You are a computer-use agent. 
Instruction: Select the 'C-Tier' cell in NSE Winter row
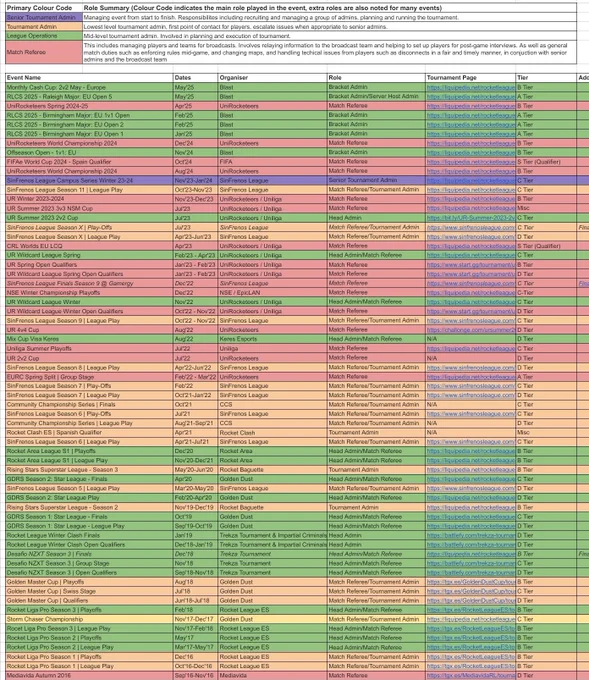(x=546, y=293)
